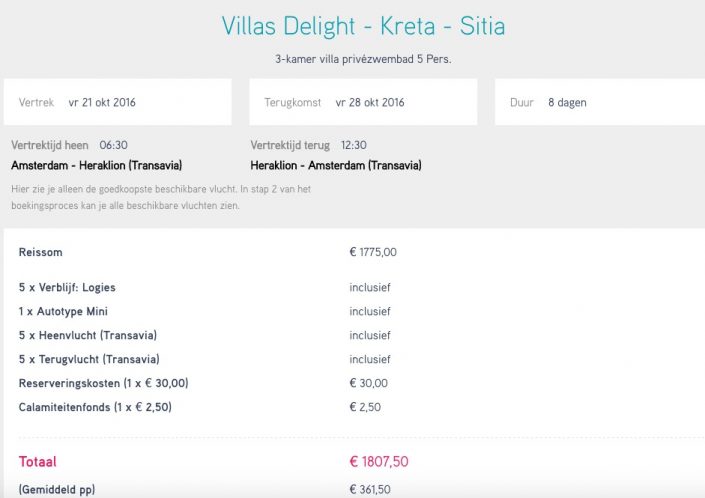
Task: Click the Calamiteitenfonds row label
Action: 95,407
